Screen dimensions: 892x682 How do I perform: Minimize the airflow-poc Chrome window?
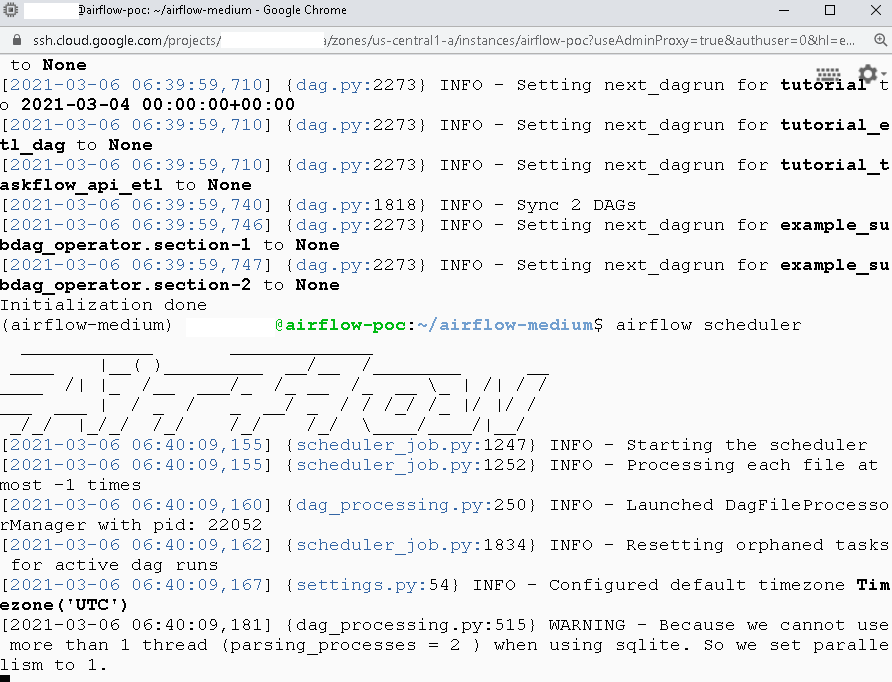coord(786,11)
